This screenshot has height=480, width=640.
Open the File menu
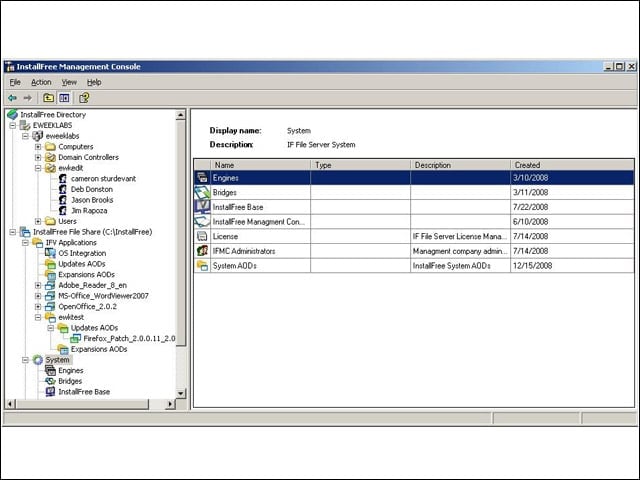click(15, 82)
